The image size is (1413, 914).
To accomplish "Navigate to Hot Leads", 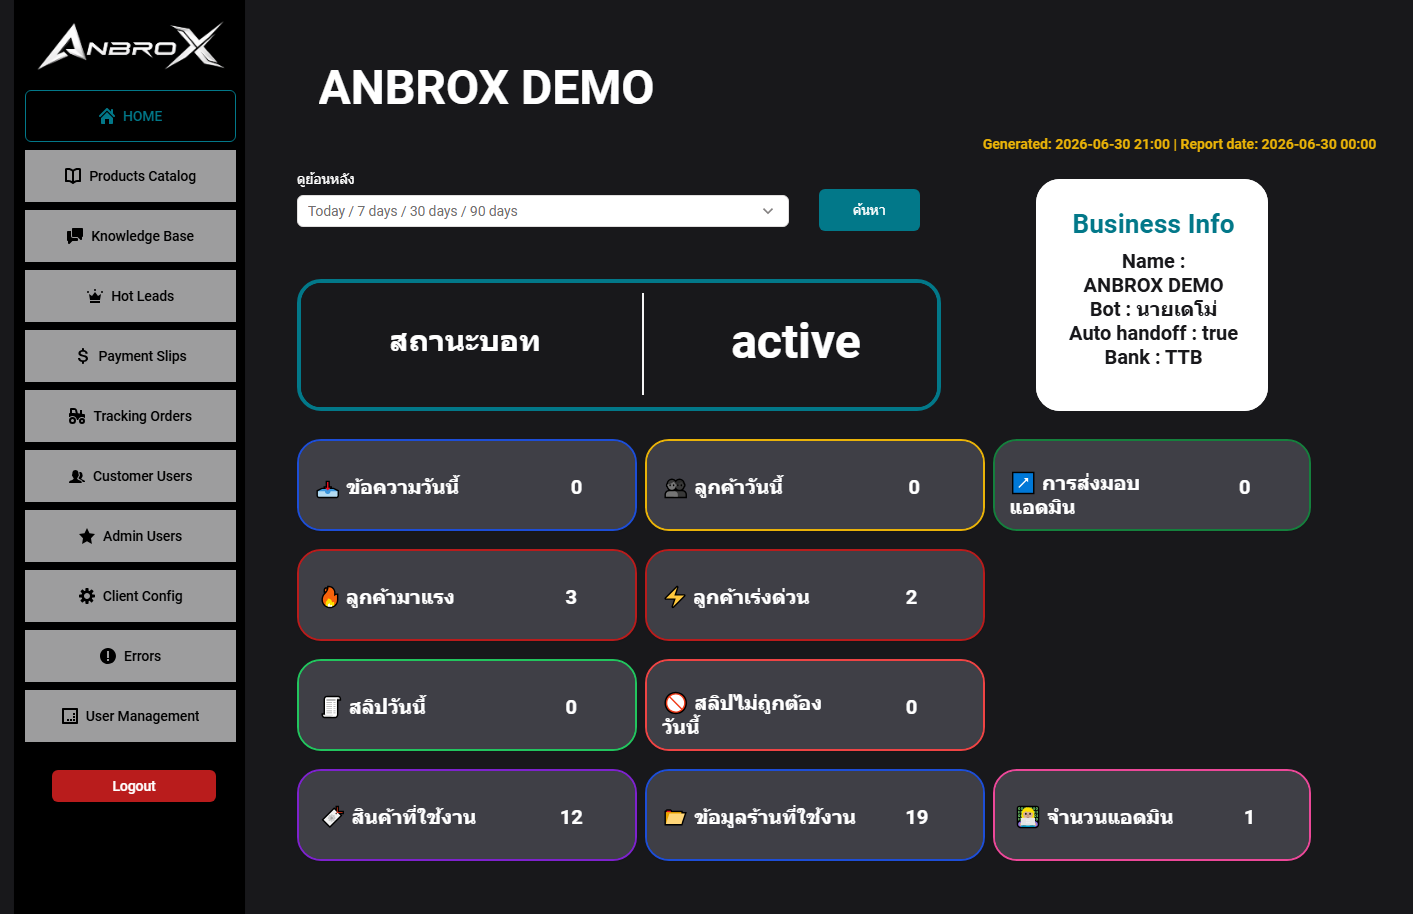I will click(x=130, y=296).
